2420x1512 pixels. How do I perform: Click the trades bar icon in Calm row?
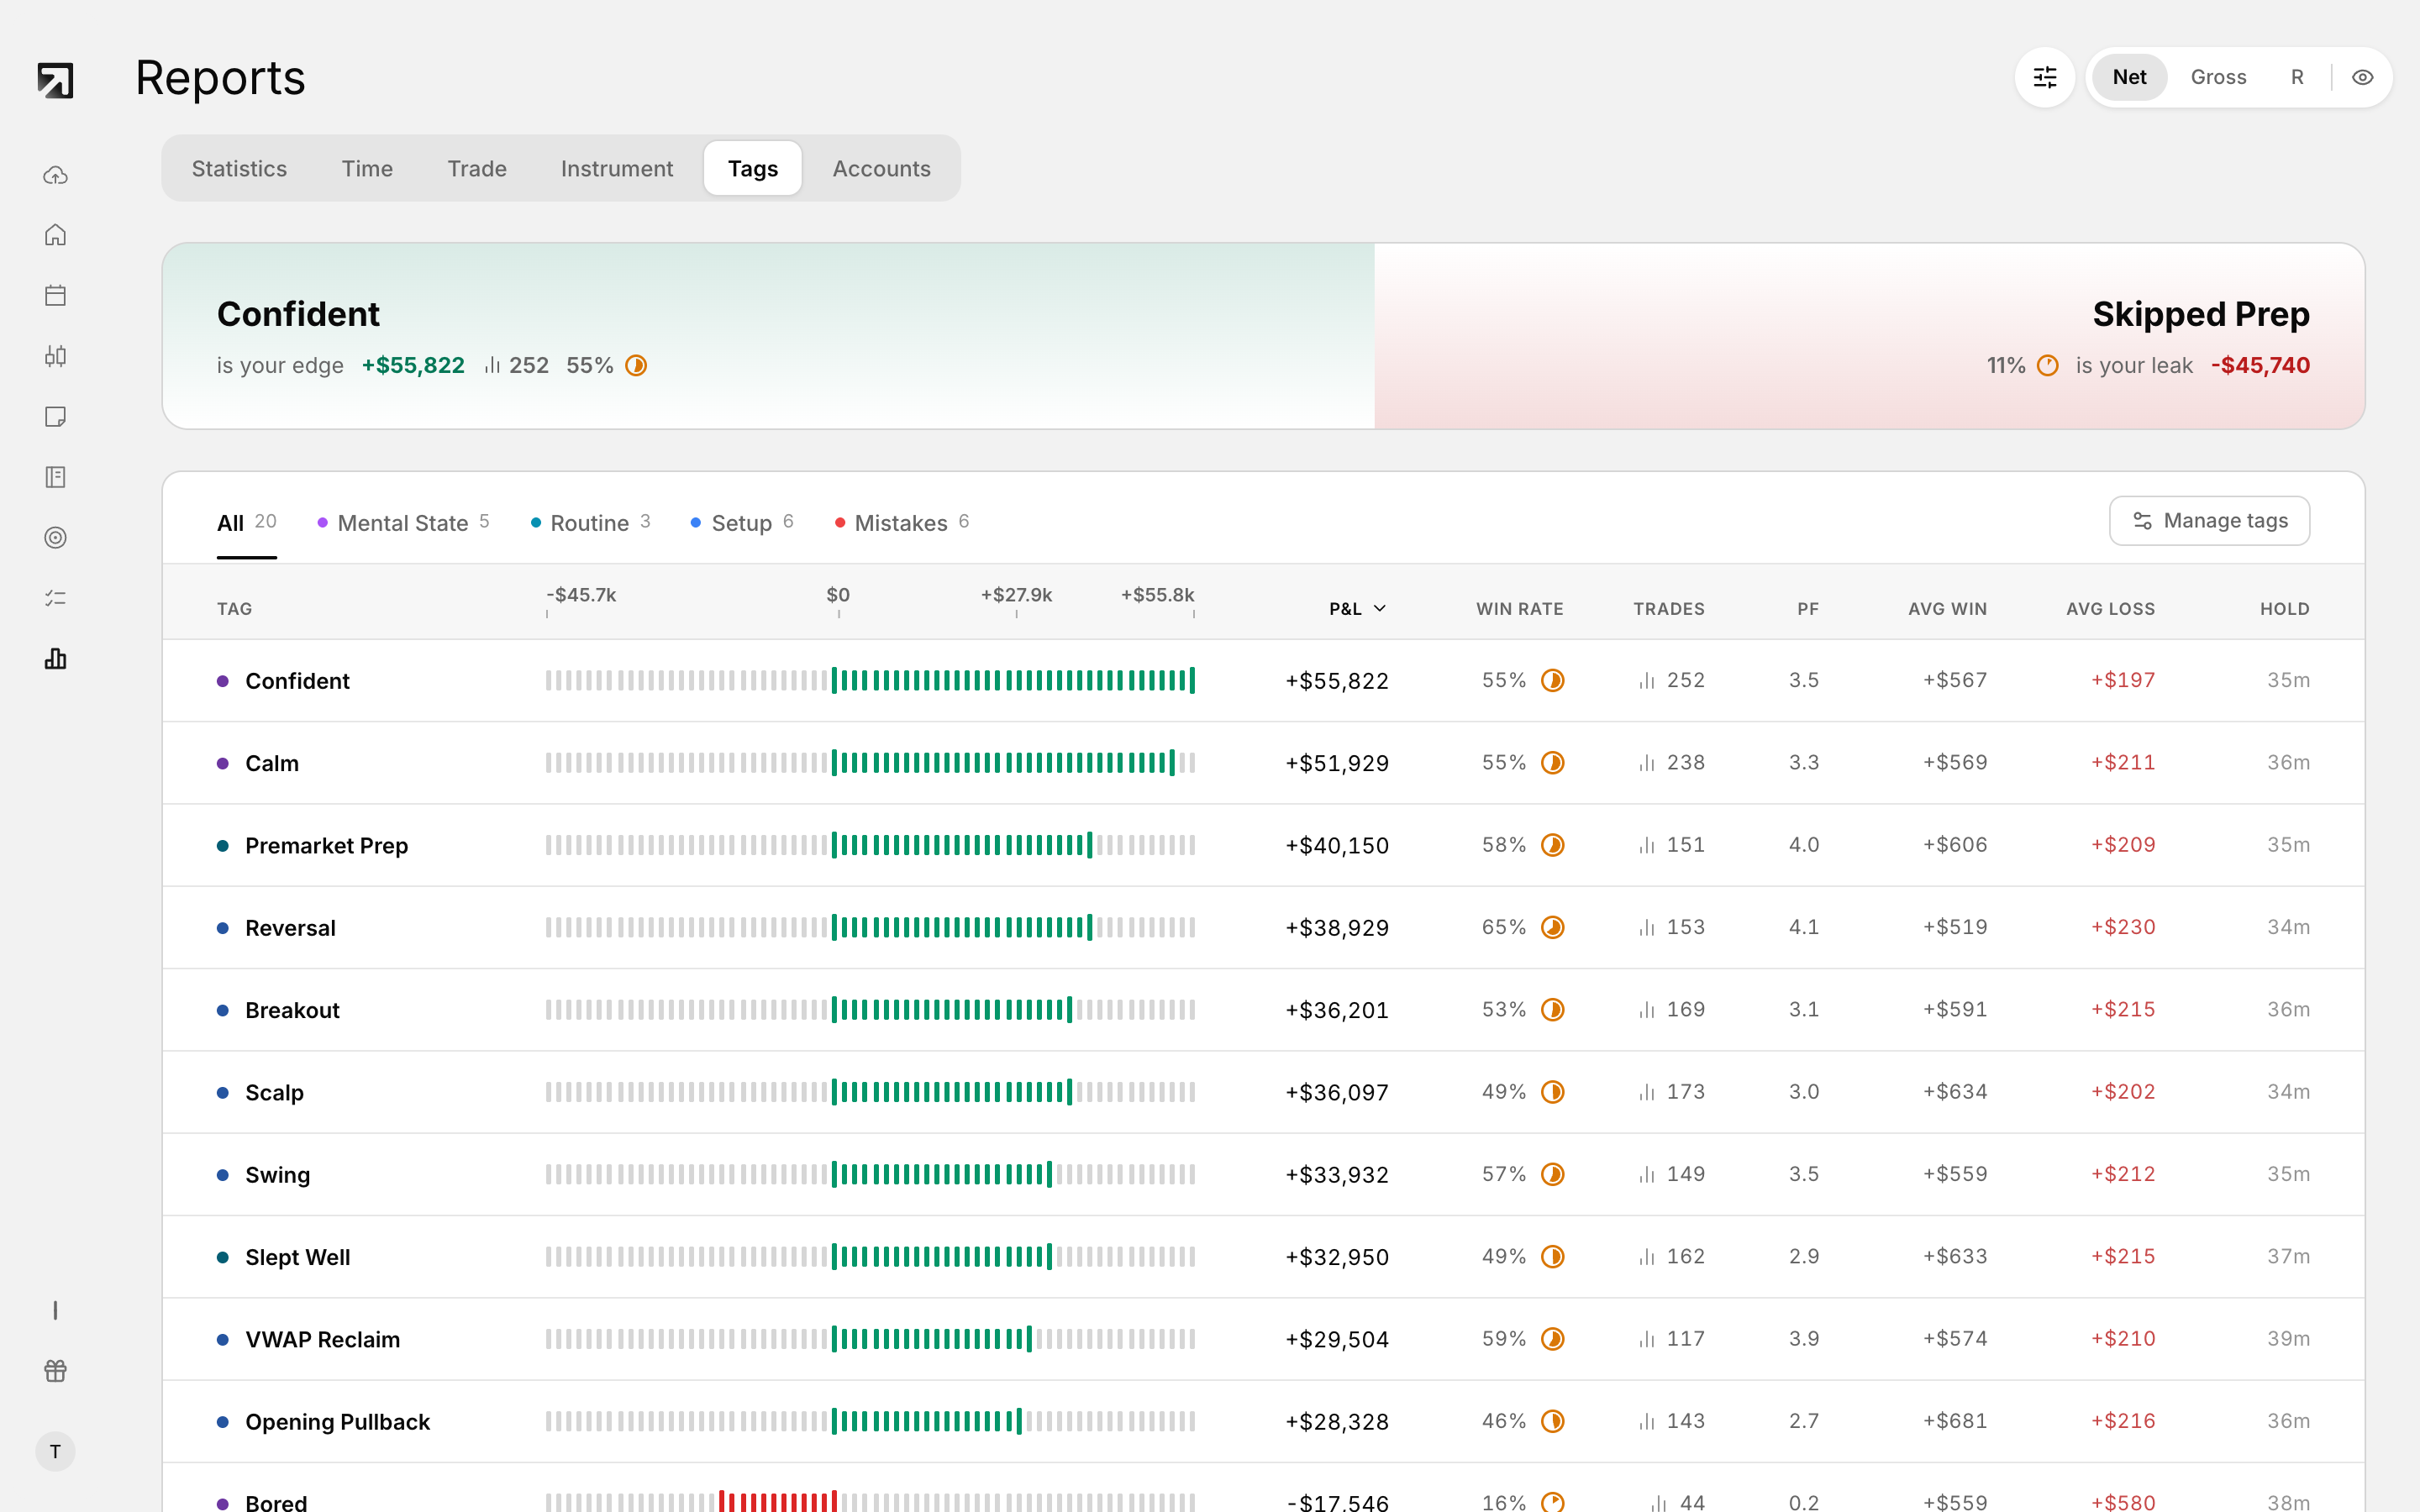pyautogui.click(x=1646, y=763)
